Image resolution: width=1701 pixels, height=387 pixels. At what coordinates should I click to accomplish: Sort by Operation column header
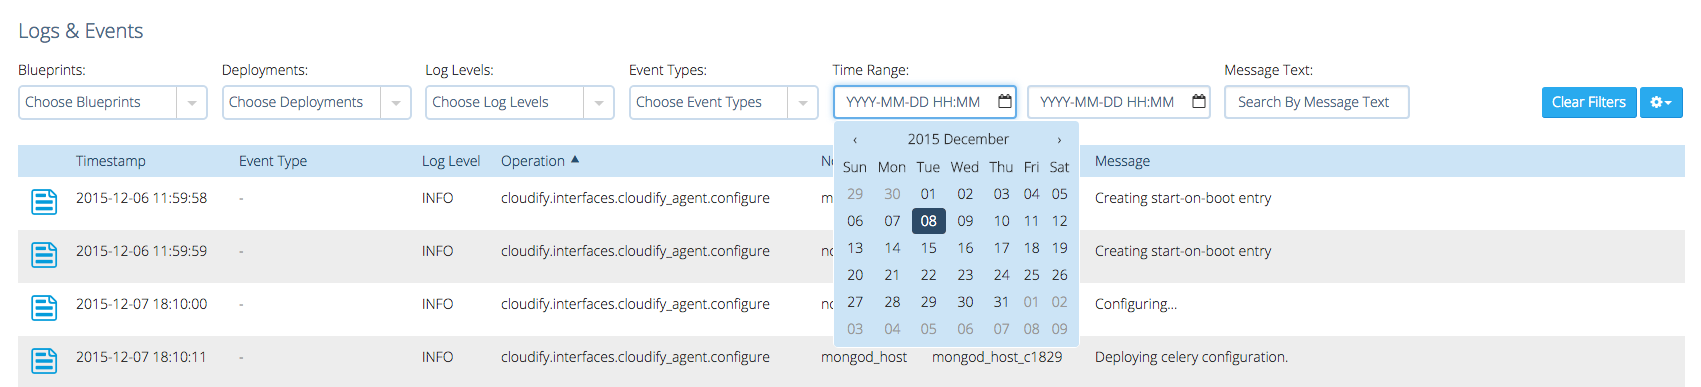(x=533, y=161)
